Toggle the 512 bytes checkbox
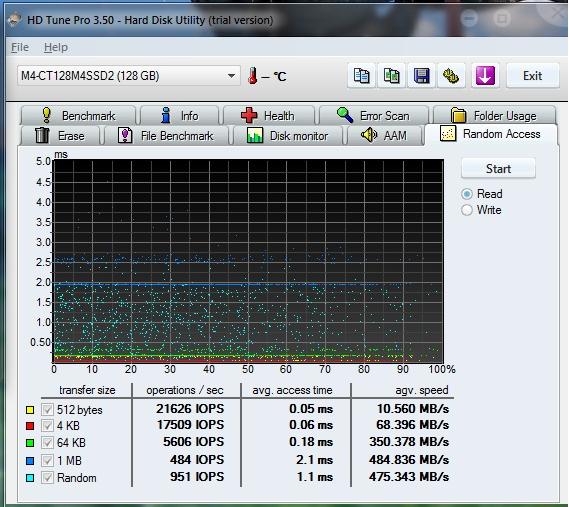This screenshot has height=507, width=569. pyautogui.click(x=47, y=410)
